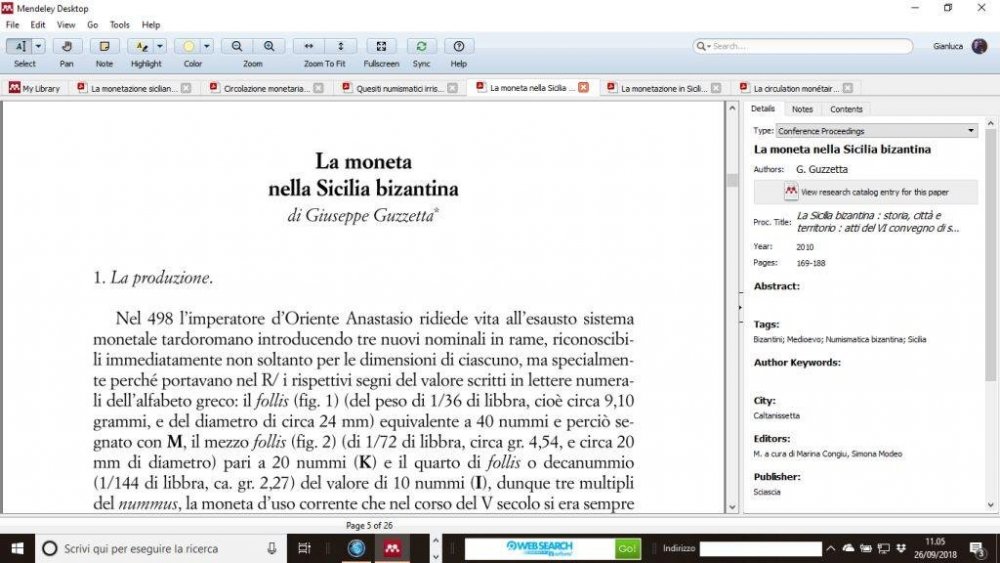Enter Fullscreen reading mode

pos(381,47)
